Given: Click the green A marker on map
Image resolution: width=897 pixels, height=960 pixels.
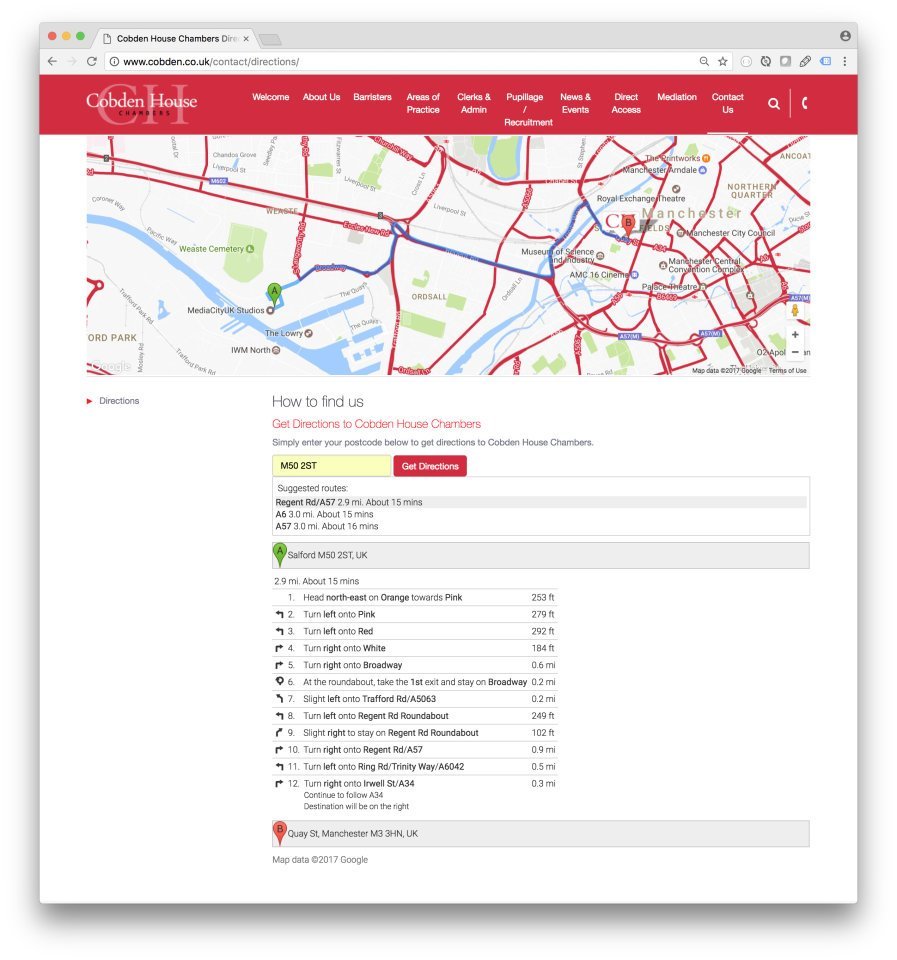Looking at the screenshot, I should (x=274, y=293).
